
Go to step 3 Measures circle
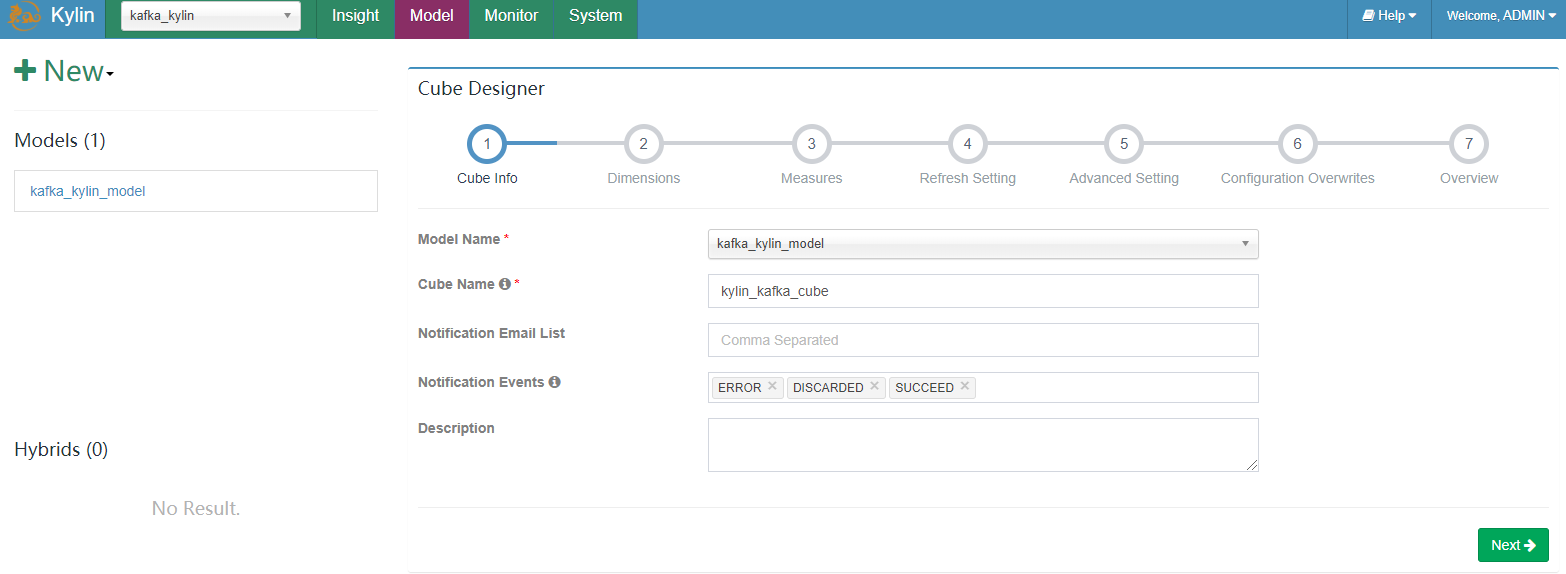[811, 144]
